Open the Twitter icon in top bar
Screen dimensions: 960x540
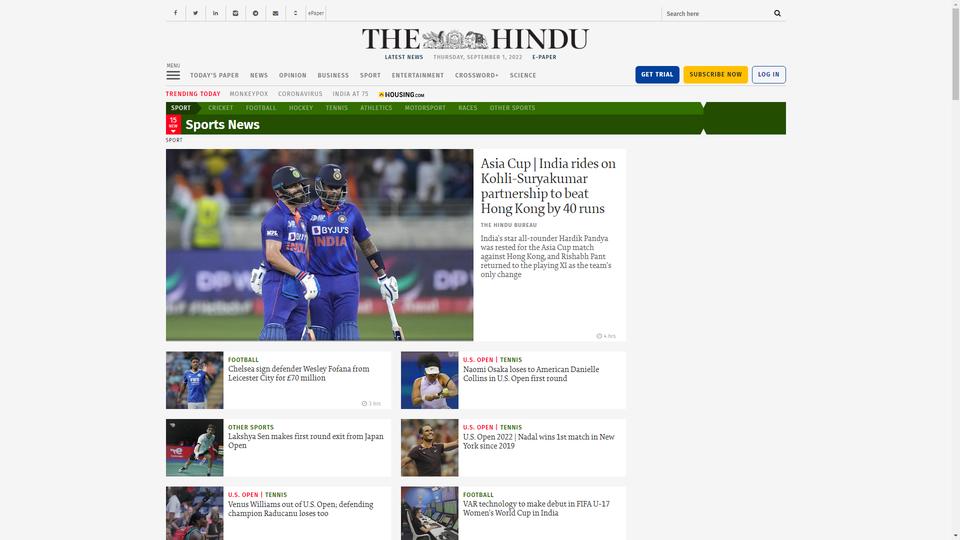click(x=195, y=13)
